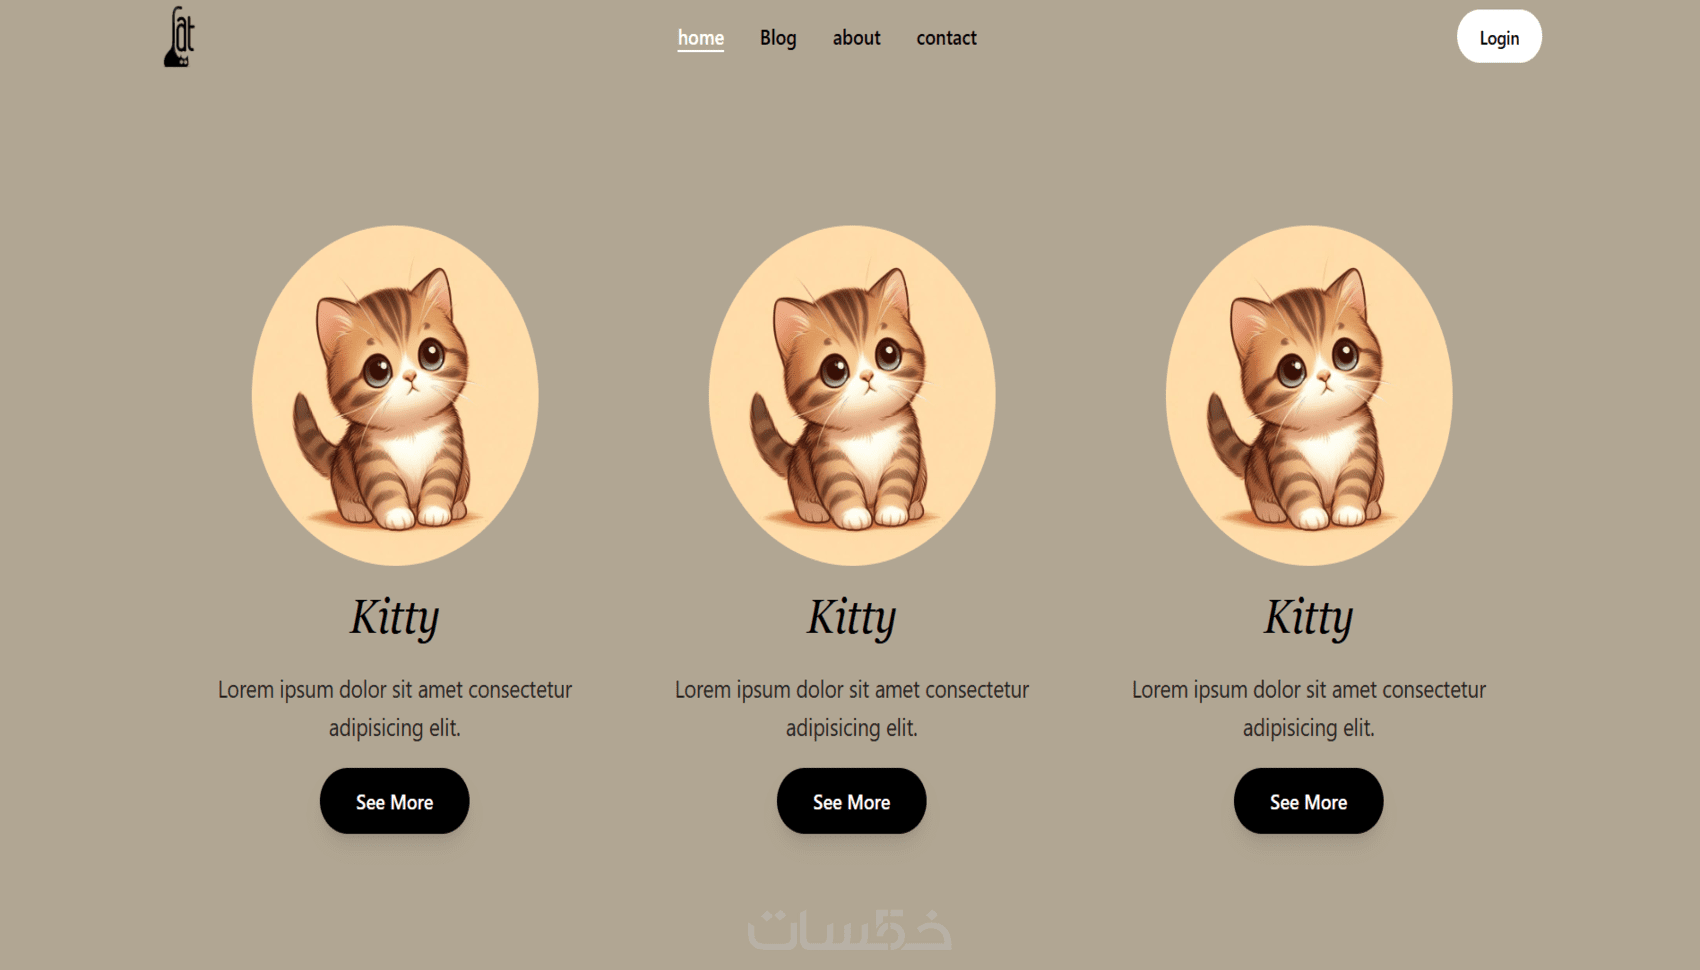The height and width of the screenshot is (970, 1700).
Task: Click the Lorem ipsum text in middle card
Action: point(852,708)
